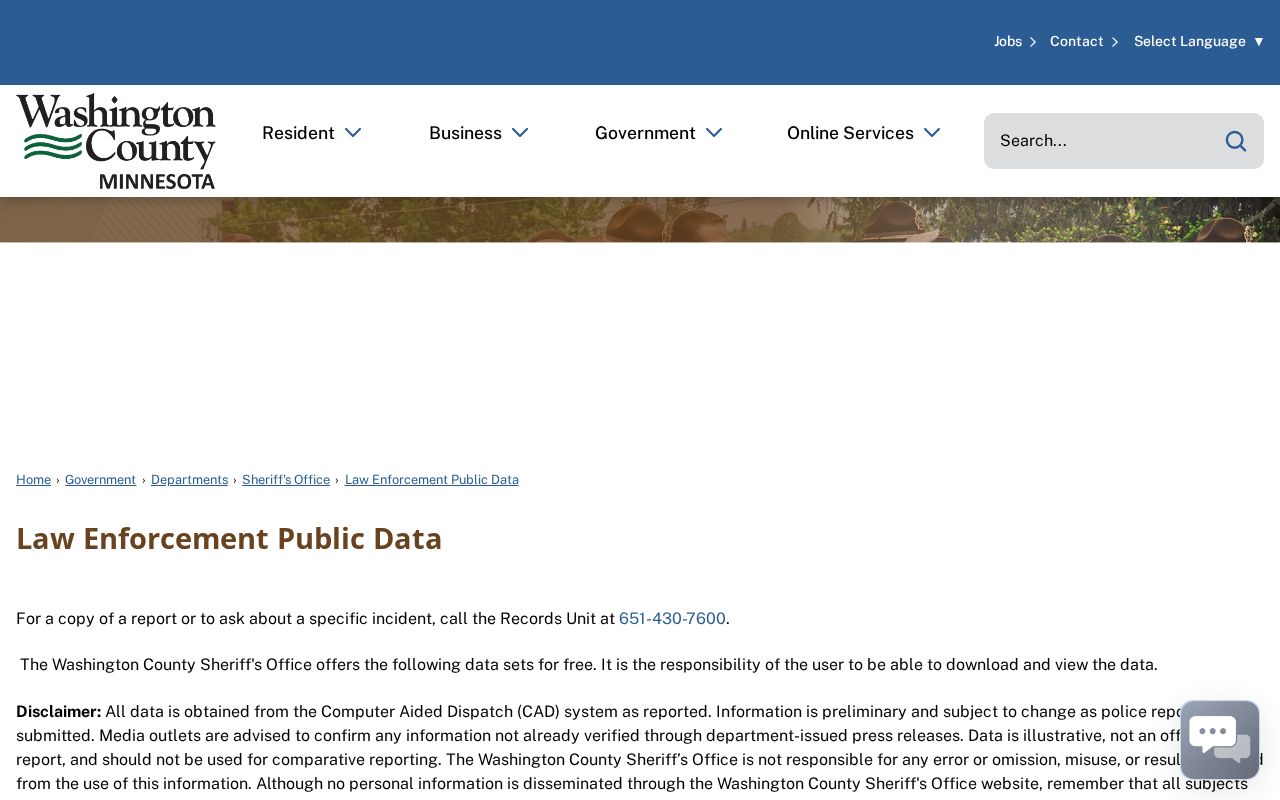Screen dimensions: 1280x800
Task: Click the arrow next to Jobs
Action: coord(1033,42)
